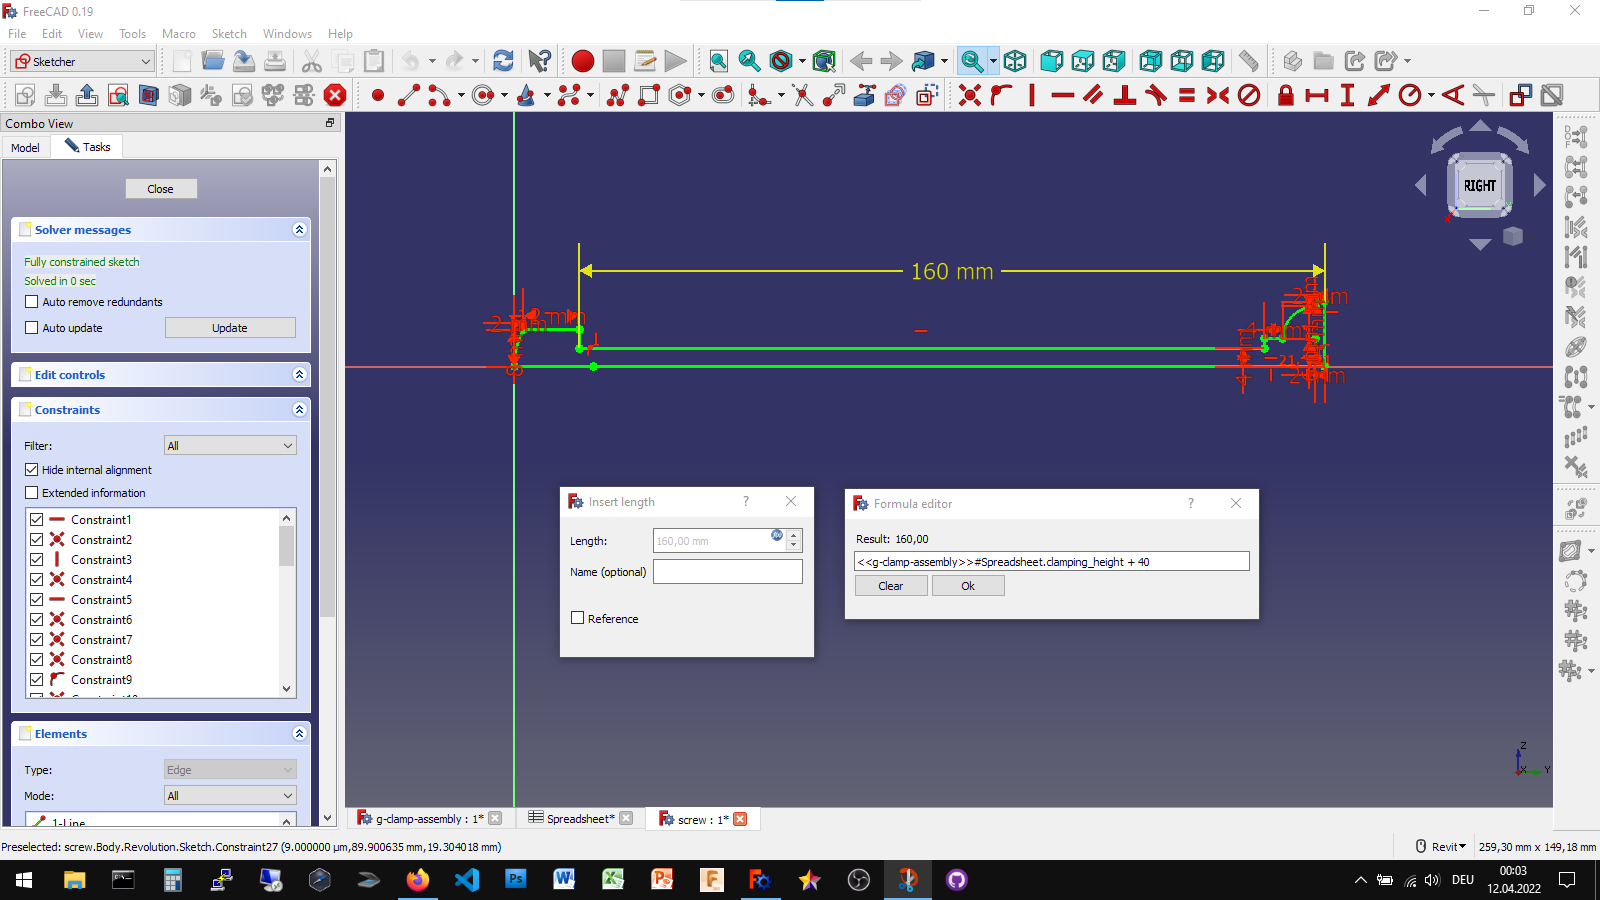Image resolution: width=1600 pixels, height=900 pixels.
Task: Select the Create rectangle tool
Action: [650, 95]
